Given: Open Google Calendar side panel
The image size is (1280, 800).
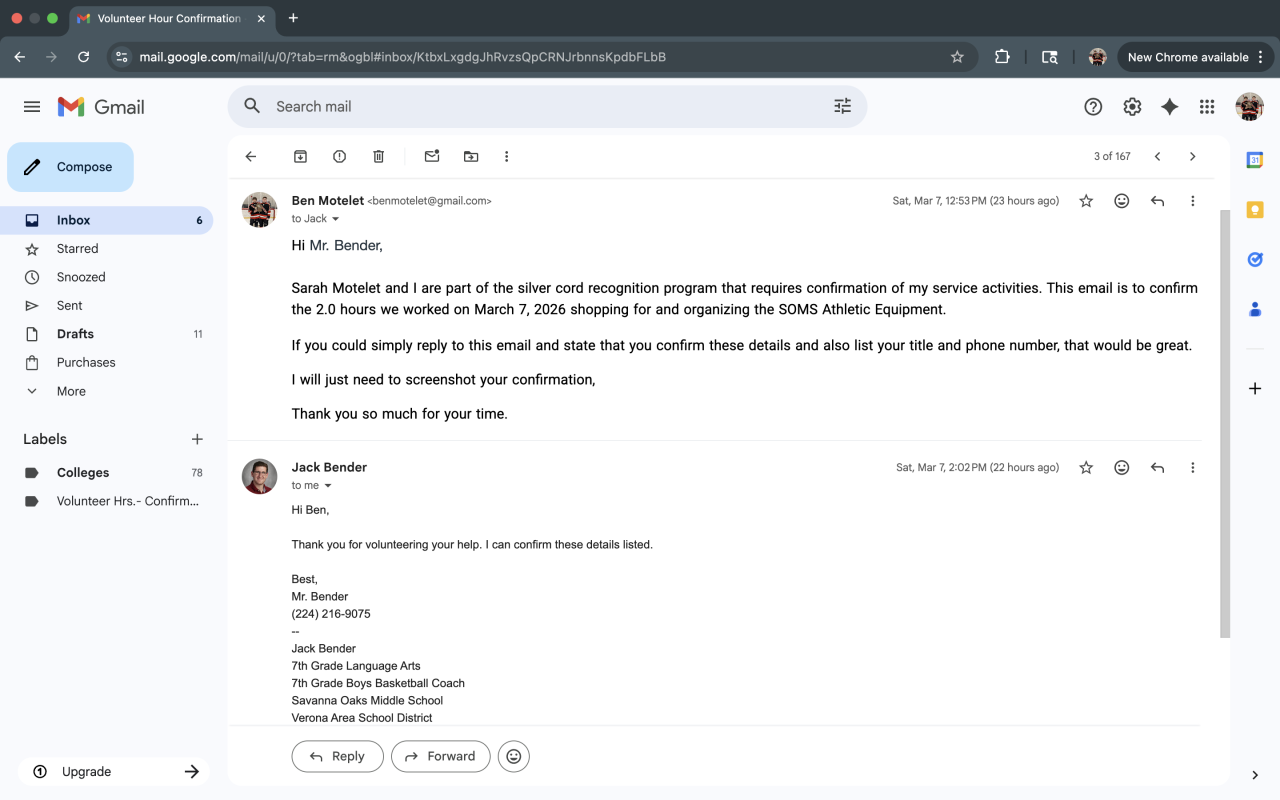Looking at the screenshot, I should pos(1255,160).
